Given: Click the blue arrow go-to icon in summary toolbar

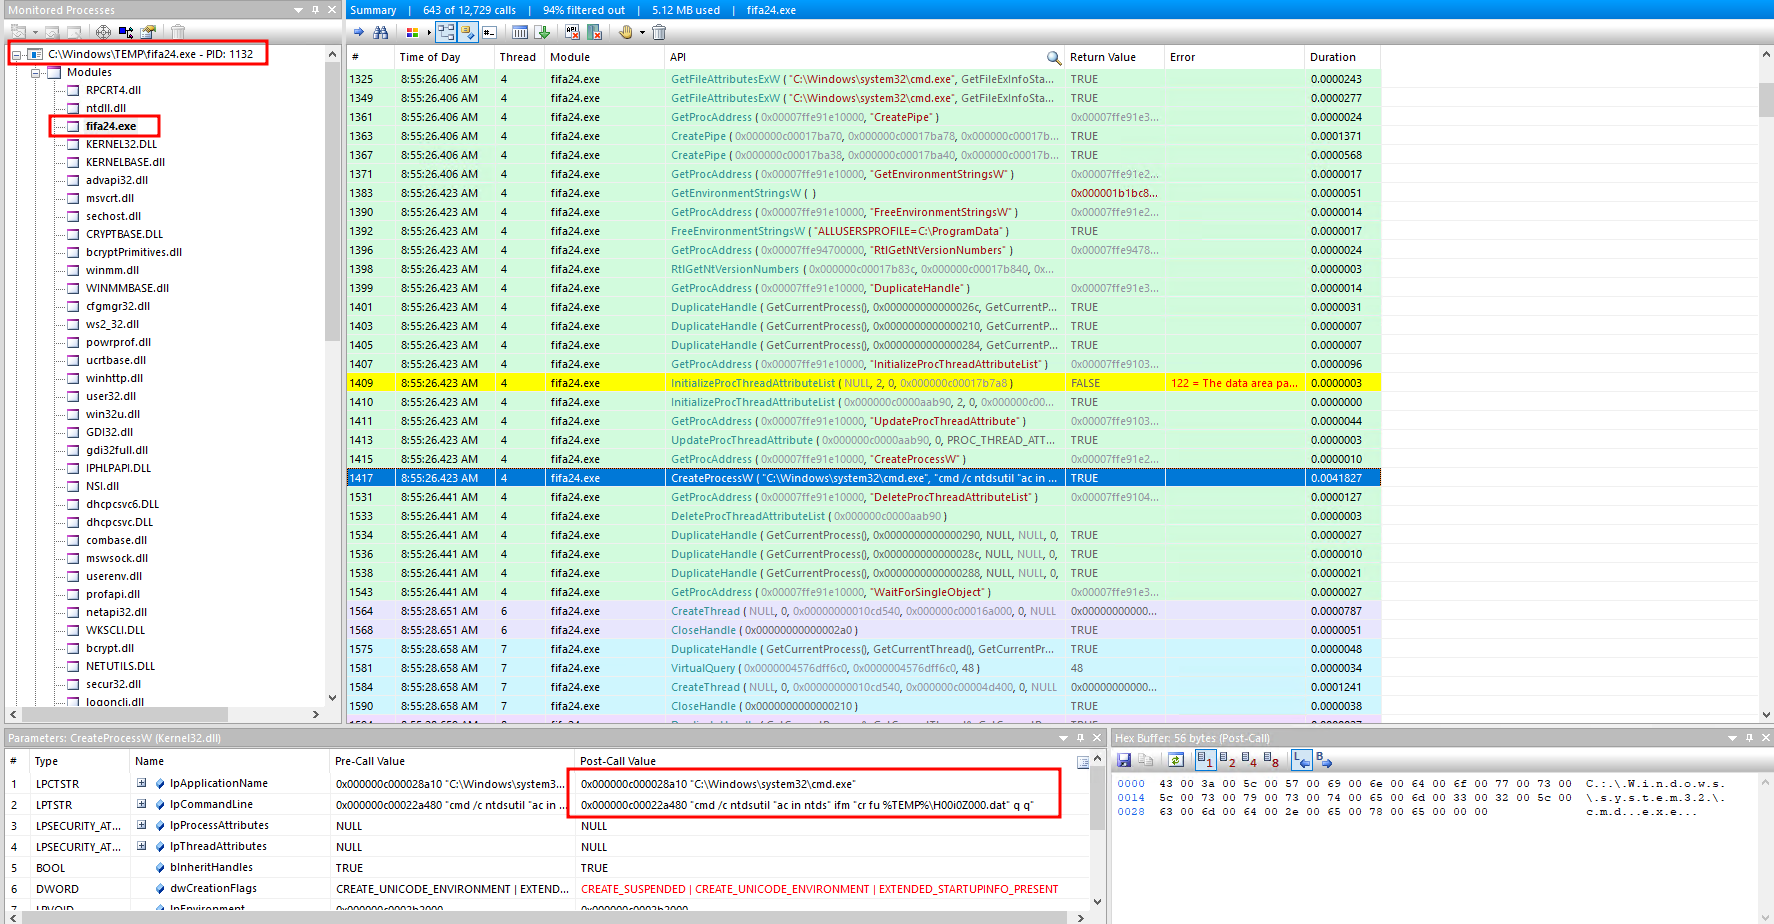Looking at the screenshot, I should coord(359,32).
